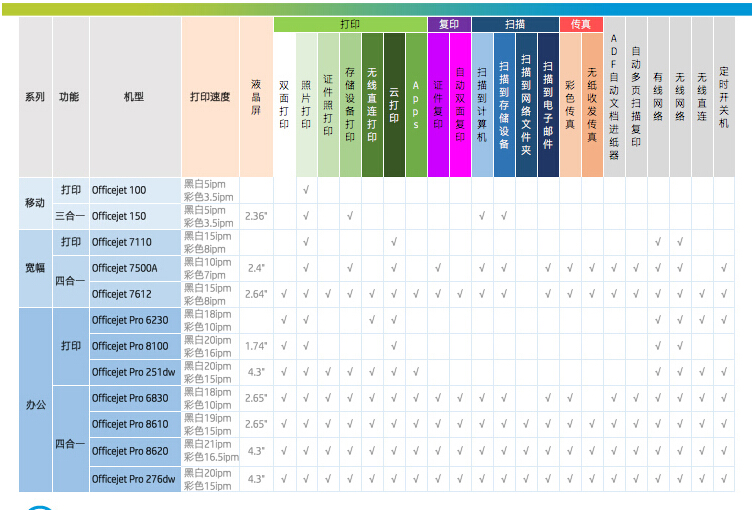Click the 扫描到计算机 column header
The height and width of the screenshot is (510, 756).
(482, 105)
